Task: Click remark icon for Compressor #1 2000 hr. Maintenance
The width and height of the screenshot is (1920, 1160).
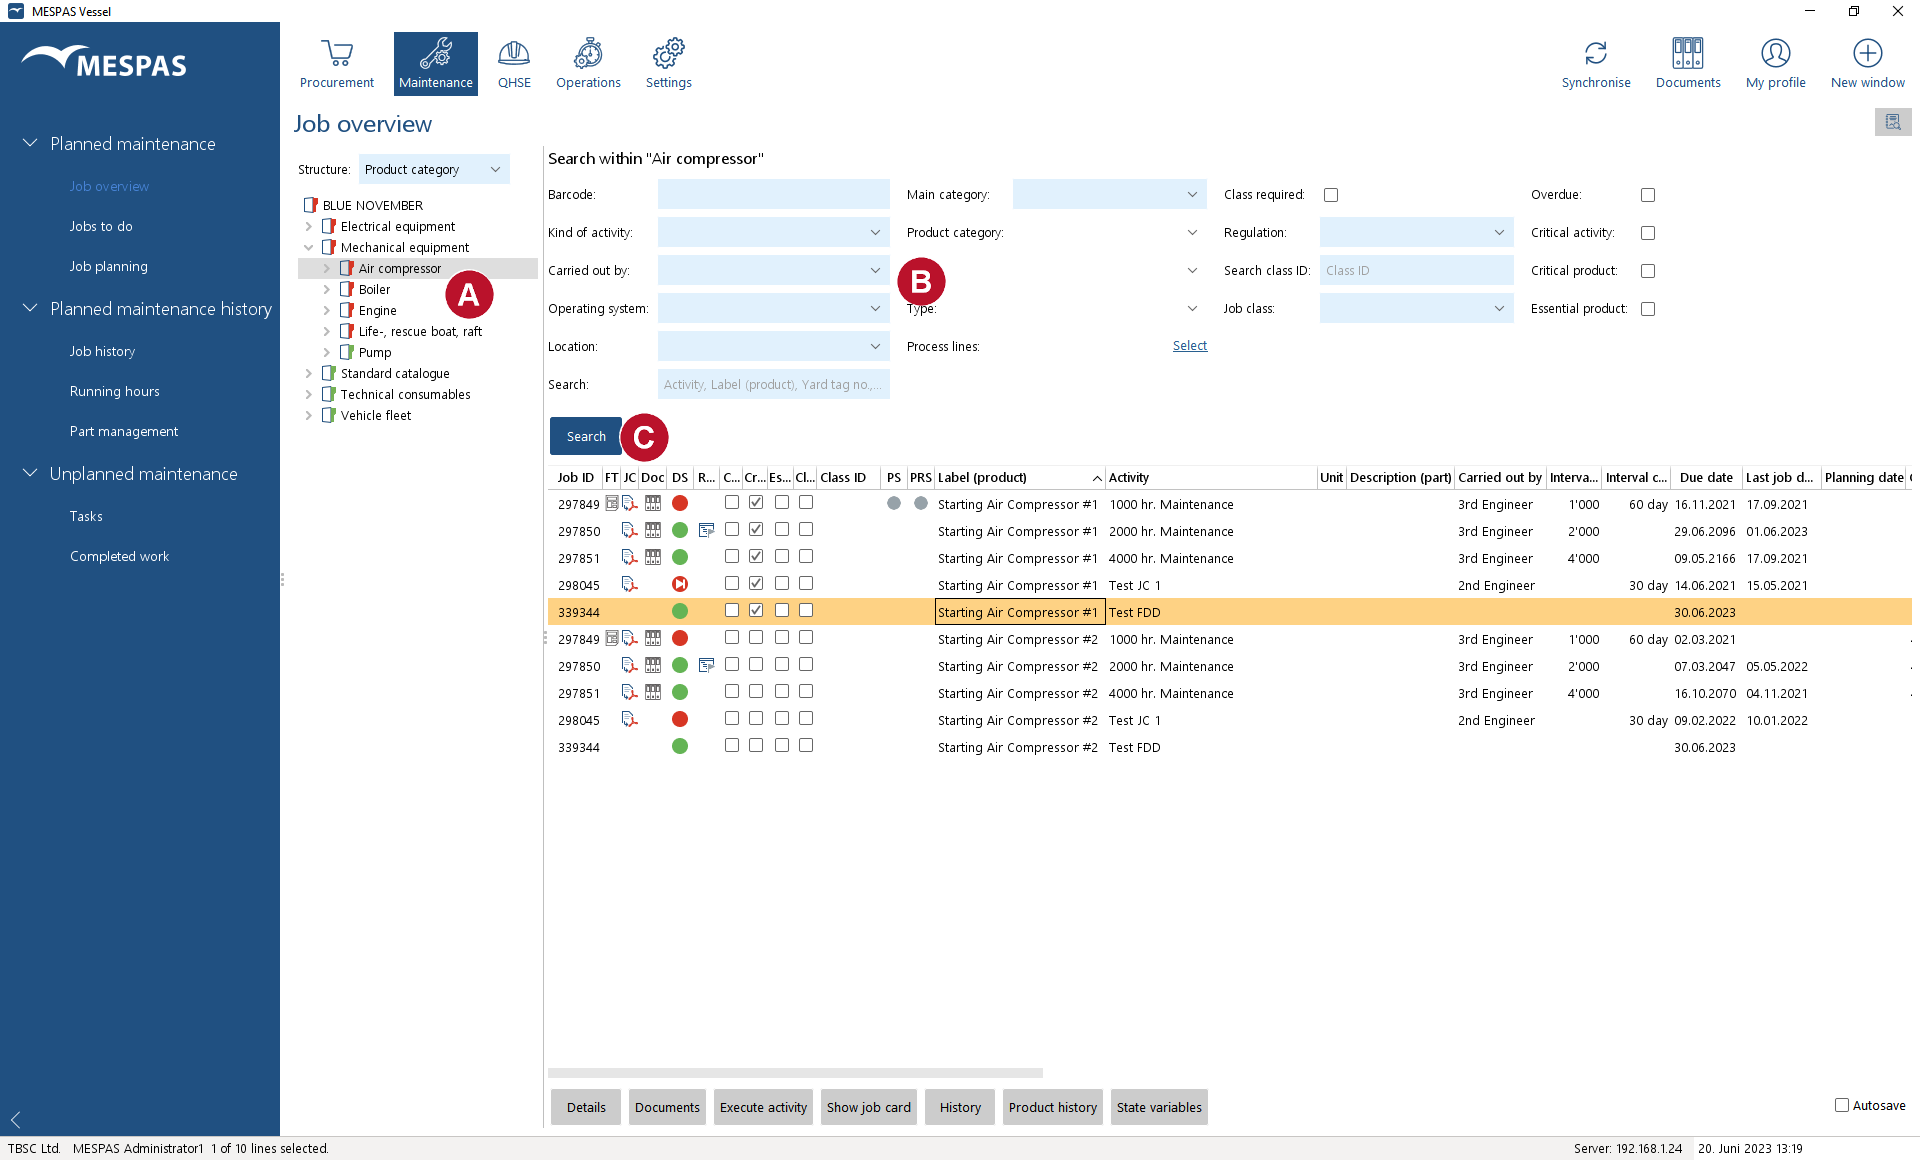Action: (706, 530)
